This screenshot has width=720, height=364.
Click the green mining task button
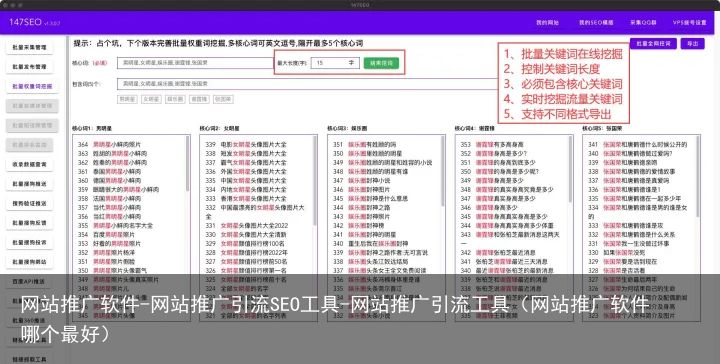pos(381,63)
